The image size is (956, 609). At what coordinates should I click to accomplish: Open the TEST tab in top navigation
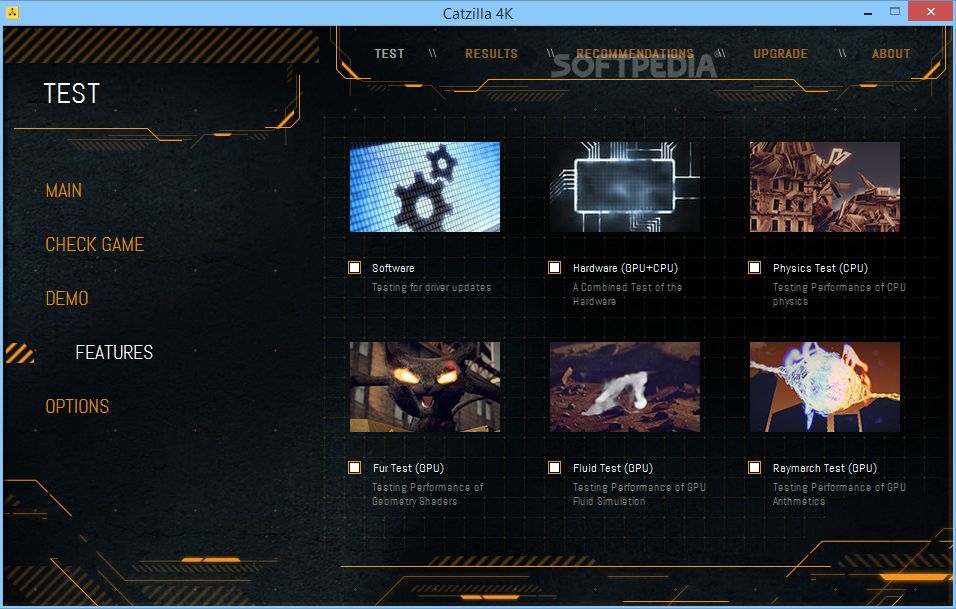[x=389, y=54]
